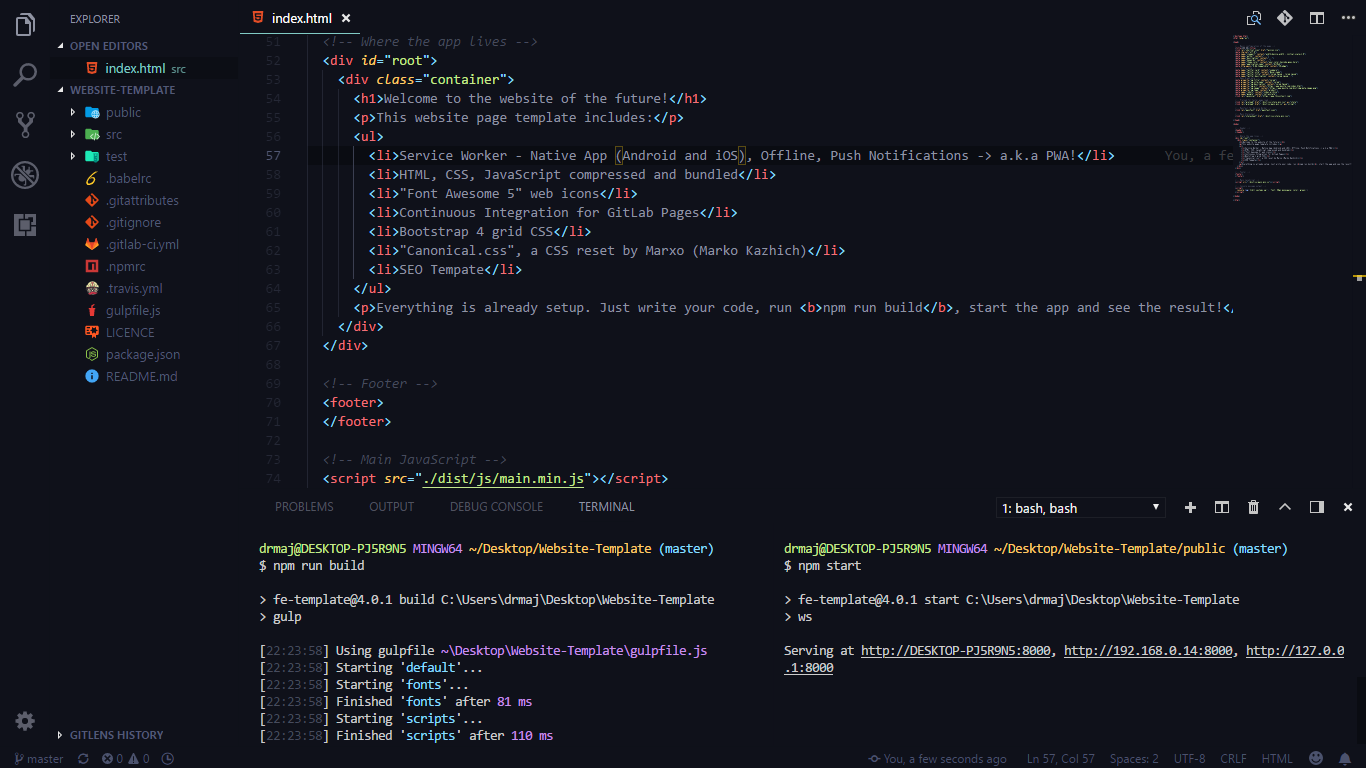The width and height of the screenshot is (1366, 768).
Task: Open the .npmrc file
Action: coord(127,267)
